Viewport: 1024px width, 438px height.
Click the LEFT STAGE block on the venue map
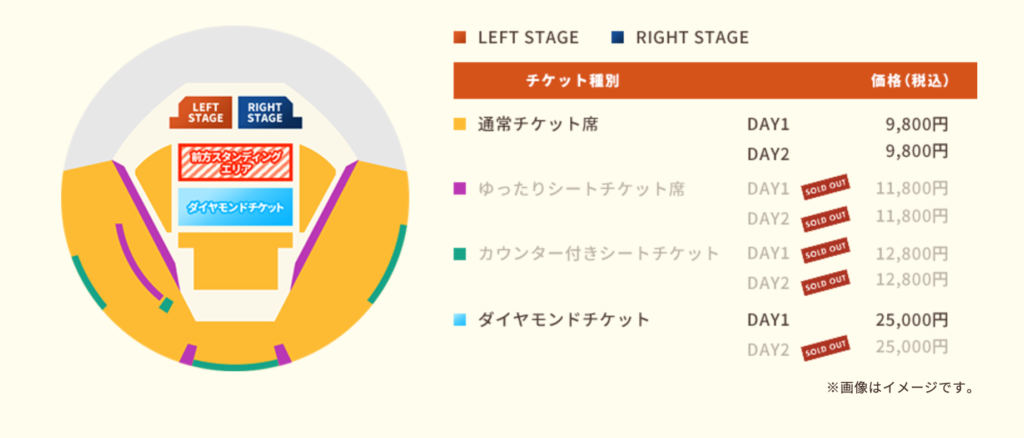tap(205, 111)
